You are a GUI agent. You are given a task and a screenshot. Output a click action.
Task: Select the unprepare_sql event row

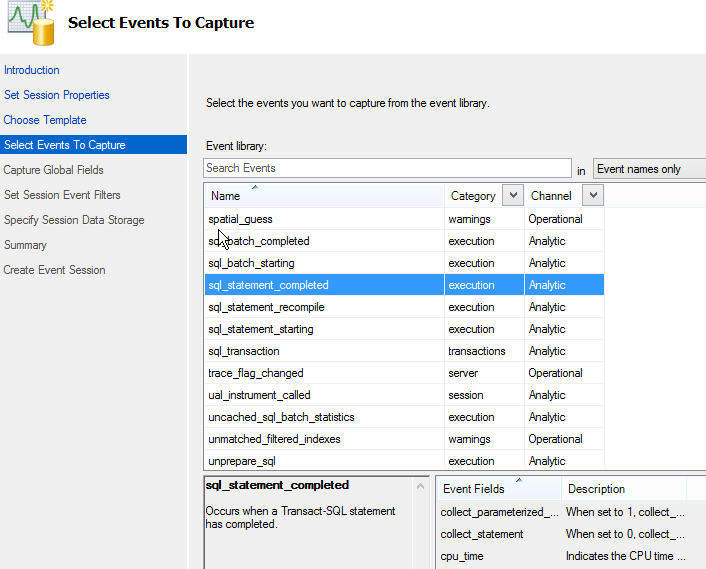pos(242,461)
